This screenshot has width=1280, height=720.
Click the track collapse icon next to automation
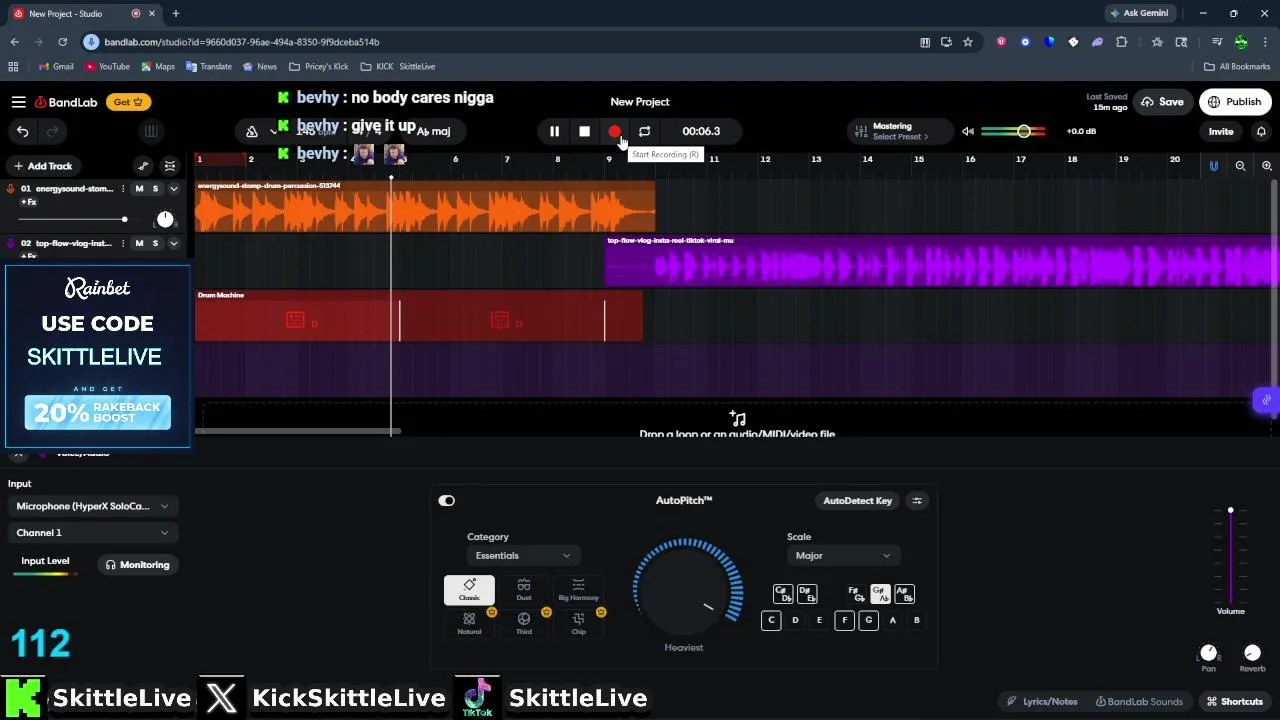pos(170,166)
